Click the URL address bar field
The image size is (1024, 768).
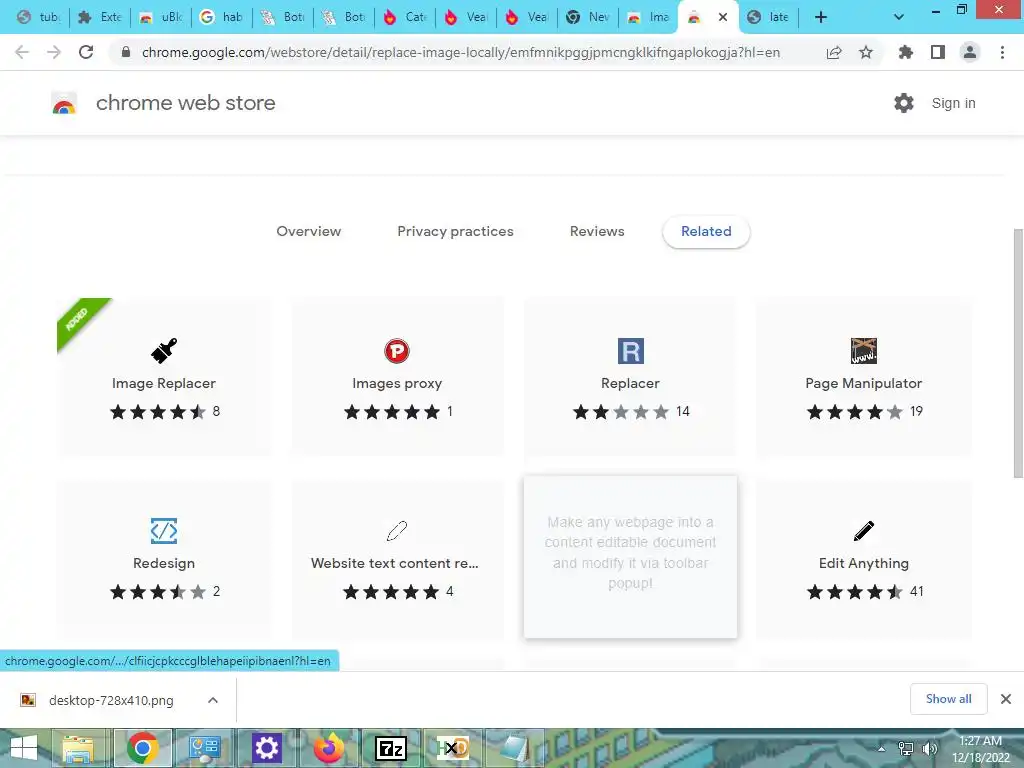[460, 52]
